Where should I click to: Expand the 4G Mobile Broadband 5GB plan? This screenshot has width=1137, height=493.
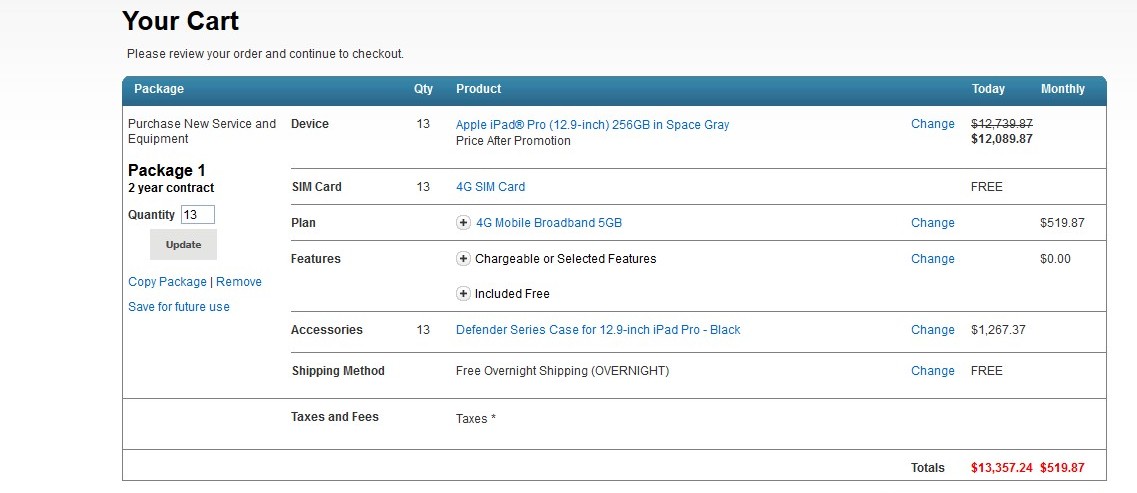(463, 223)
